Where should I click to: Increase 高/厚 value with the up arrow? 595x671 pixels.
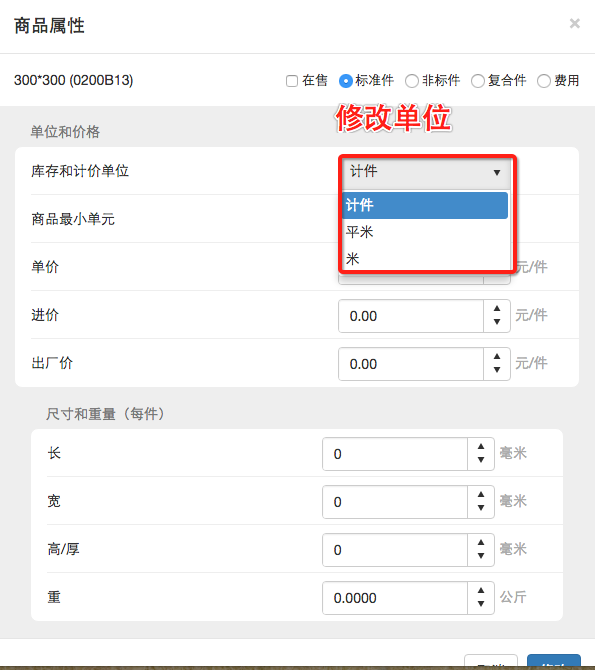pyautogui.click(x=481, y=543)
